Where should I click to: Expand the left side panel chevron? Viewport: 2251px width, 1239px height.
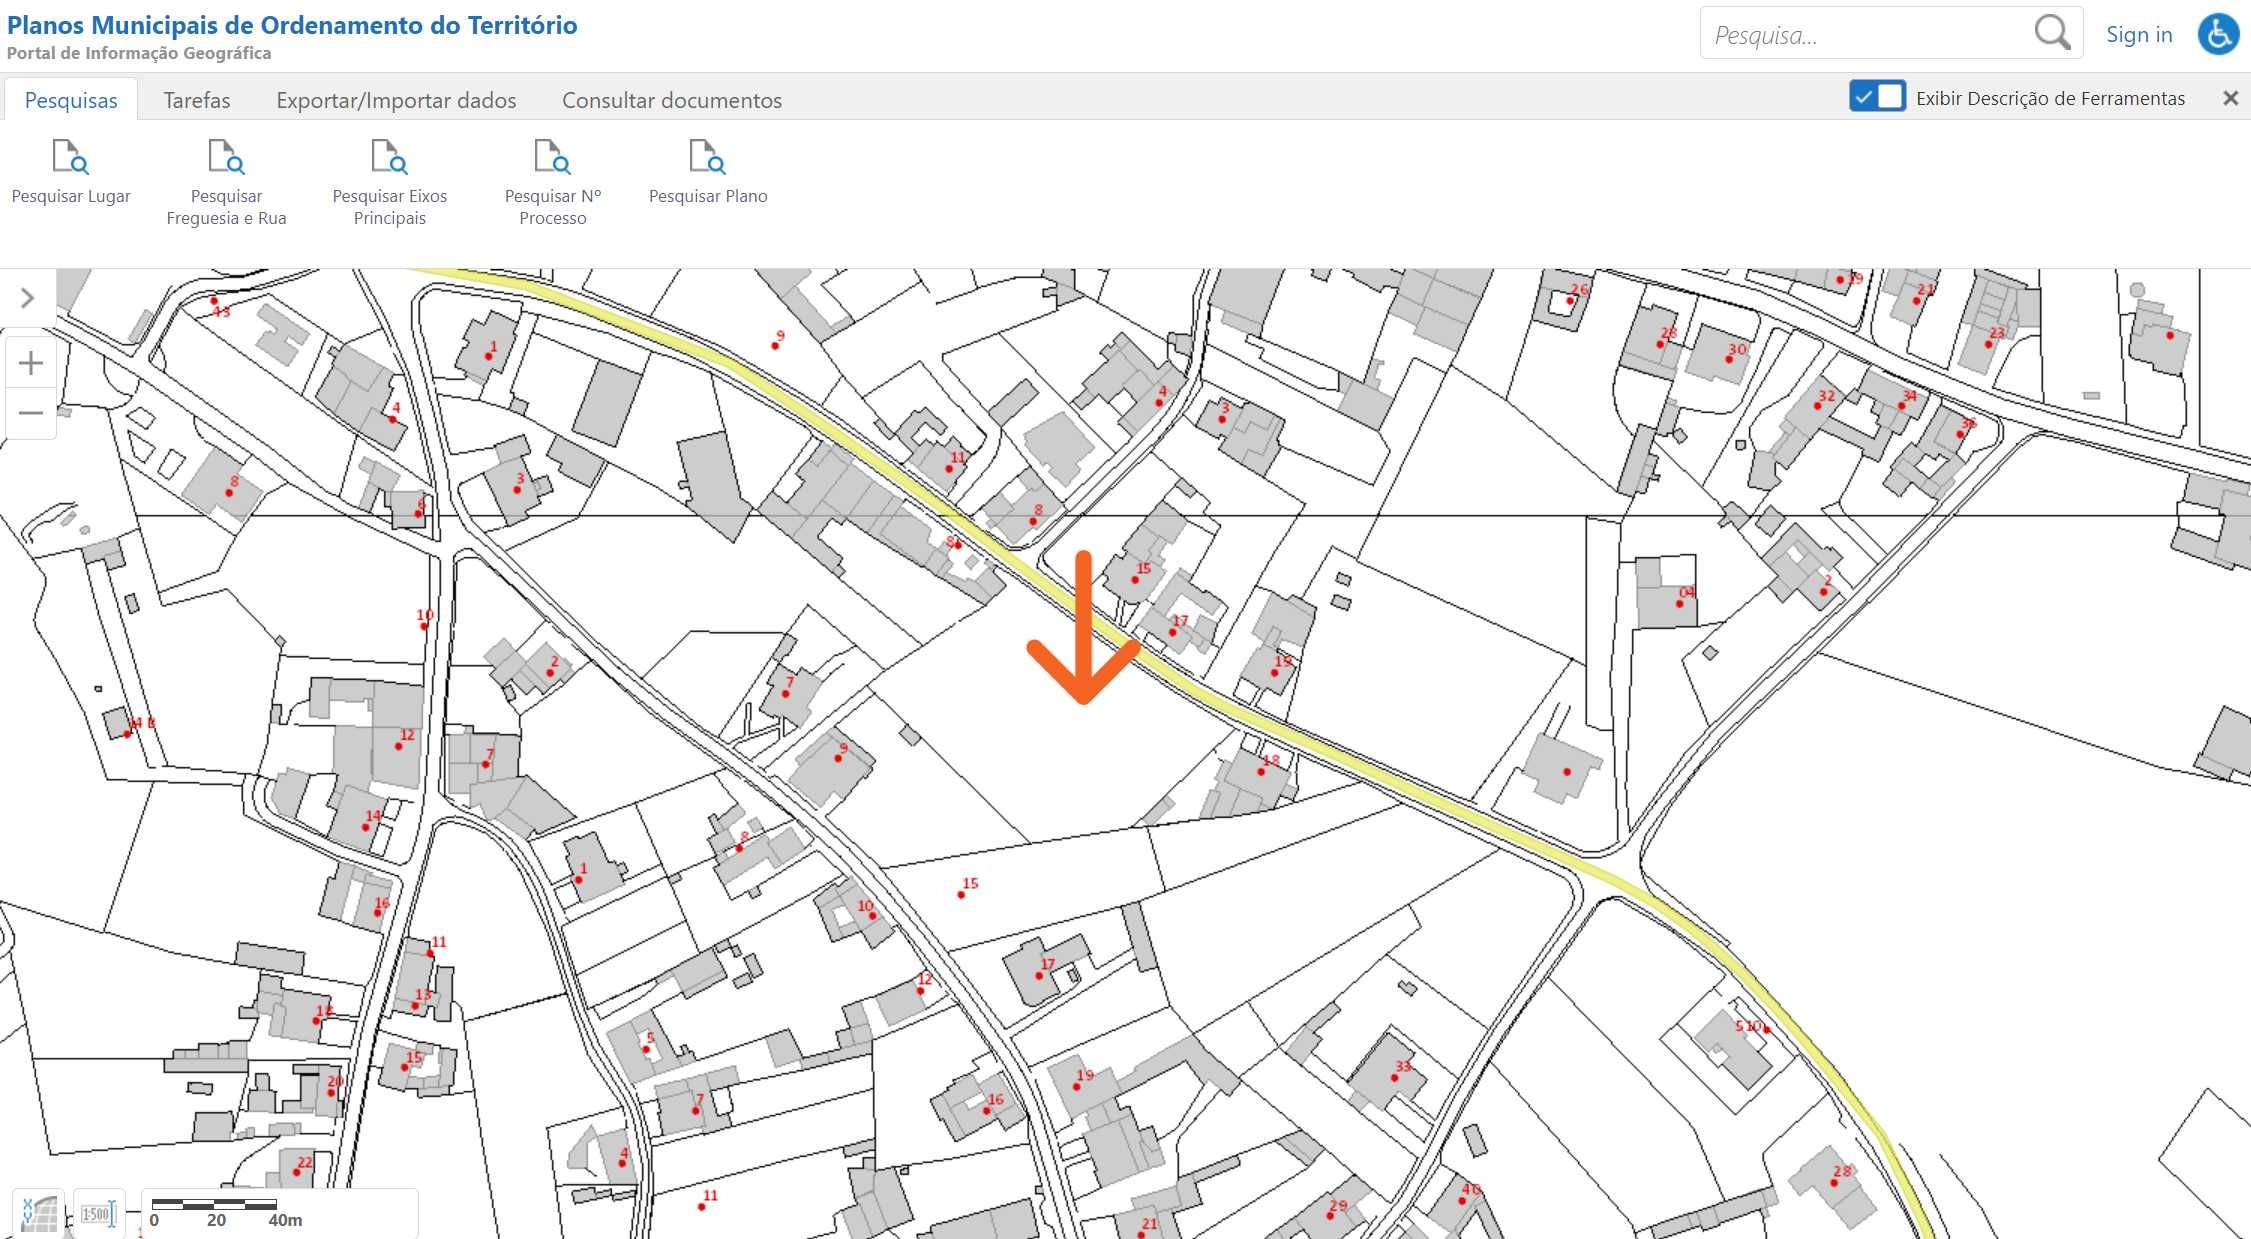27,298
